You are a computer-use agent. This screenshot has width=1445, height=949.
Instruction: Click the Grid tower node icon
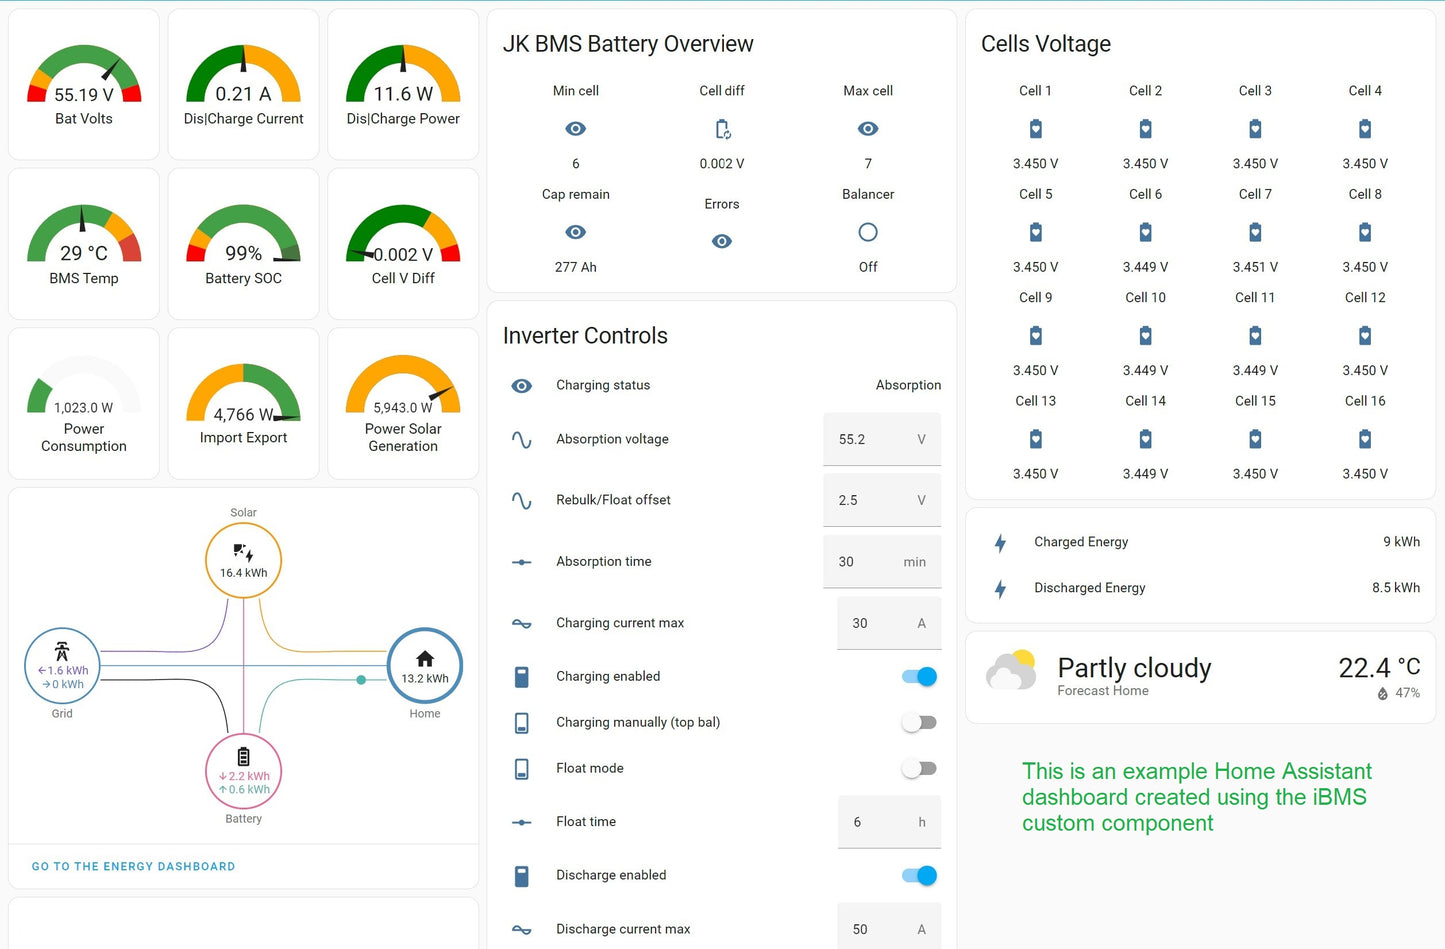point(62,652)
